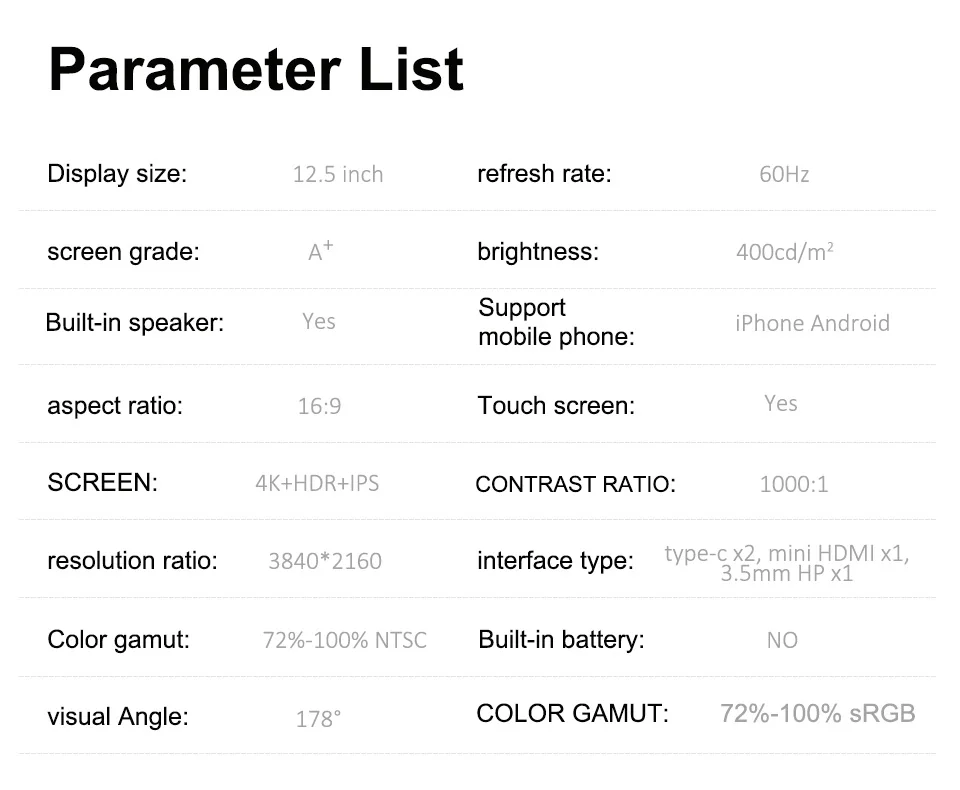The width and height of the screenshot is (960, 790).
Task: Select the interface type label
Action: (x=555, y=560)
